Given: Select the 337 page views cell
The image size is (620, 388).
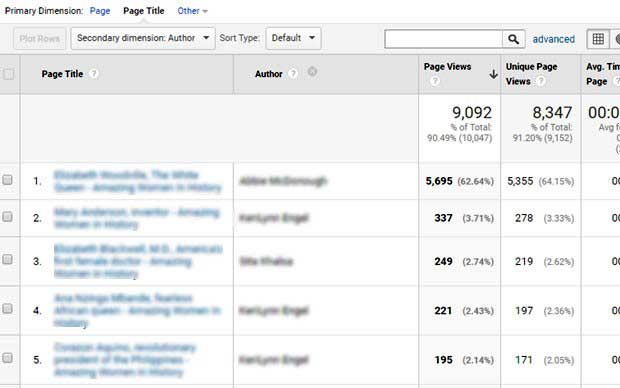Looking at the screenshot, I should (x=443, y=218).
